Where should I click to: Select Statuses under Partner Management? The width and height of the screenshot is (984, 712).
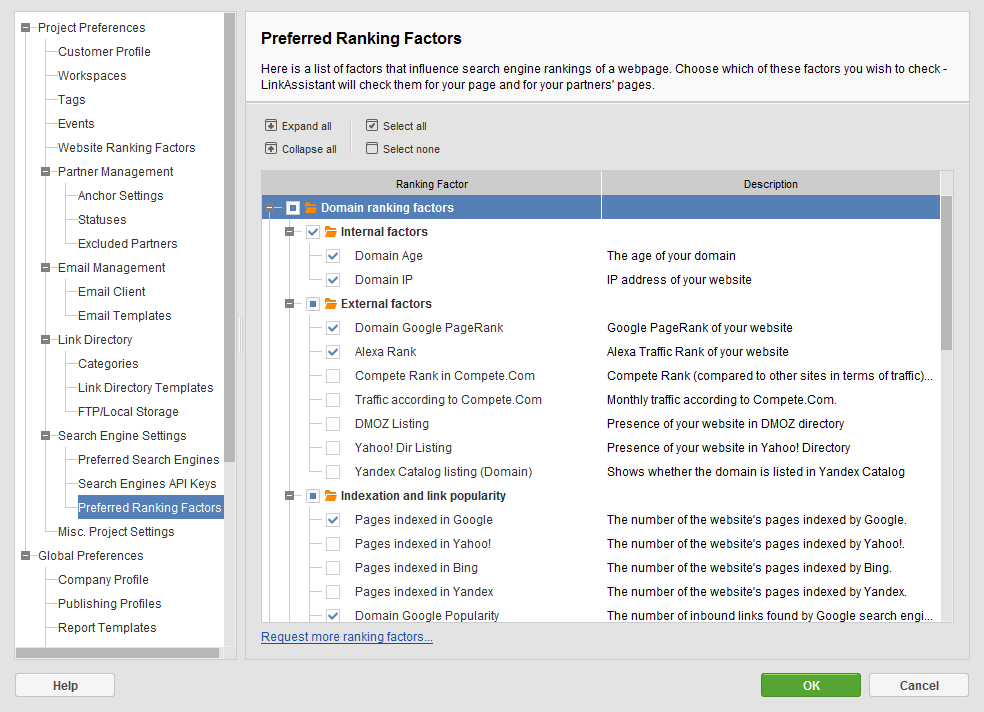102,220
